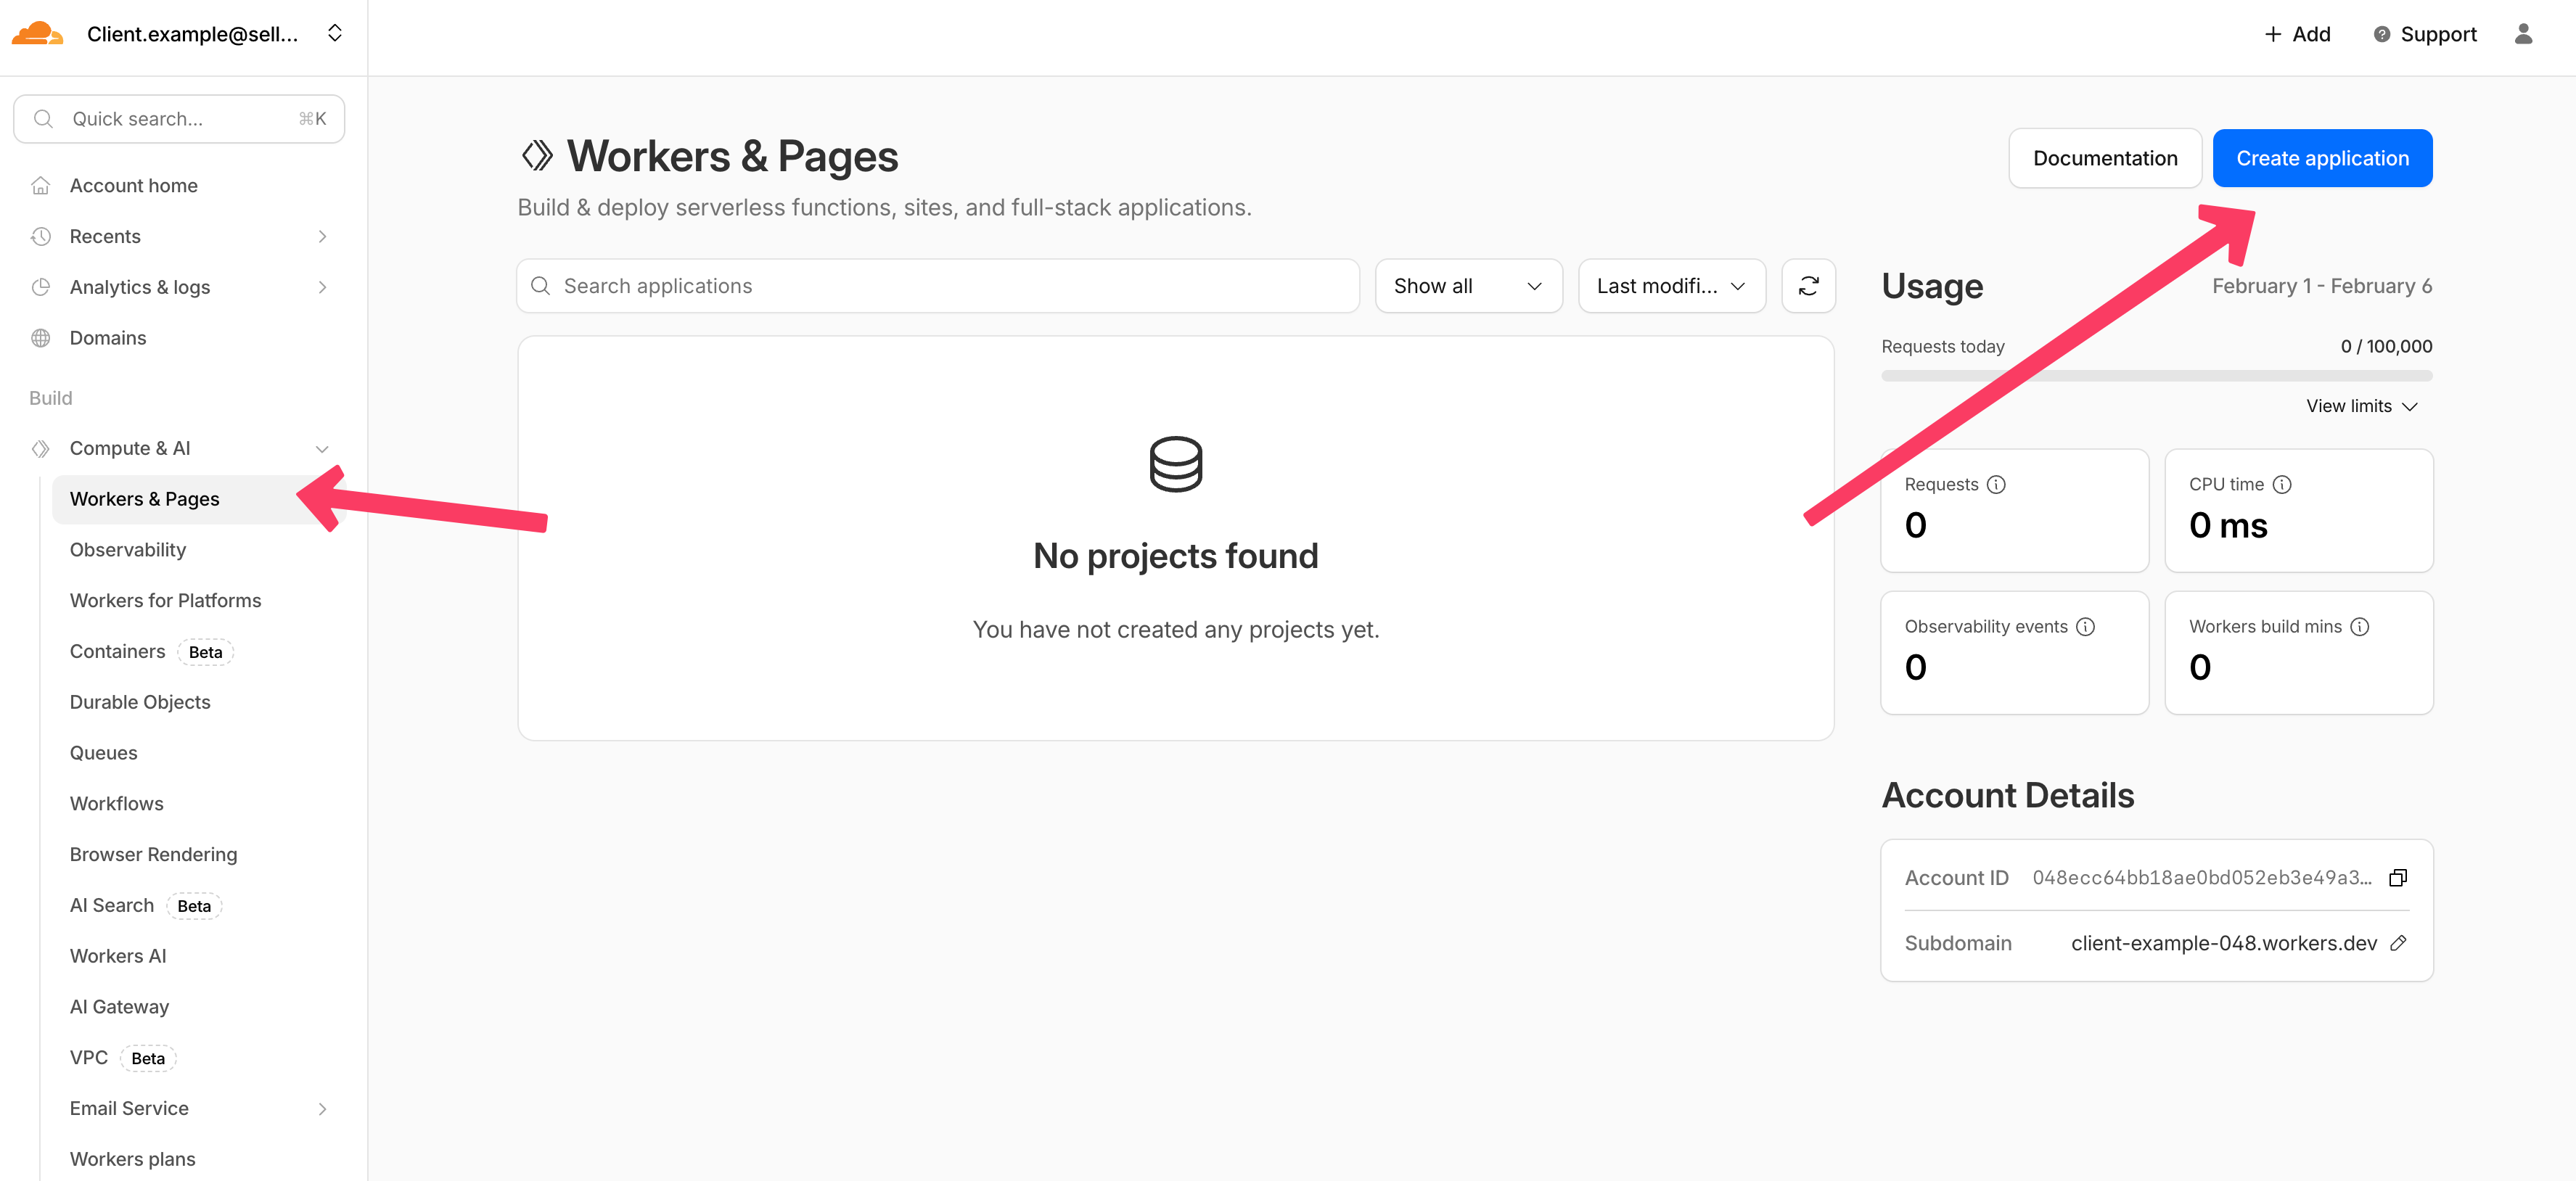Open Durable Objects in sidebar
This screenshot has width=2576, height=1181.
point(140,702)
